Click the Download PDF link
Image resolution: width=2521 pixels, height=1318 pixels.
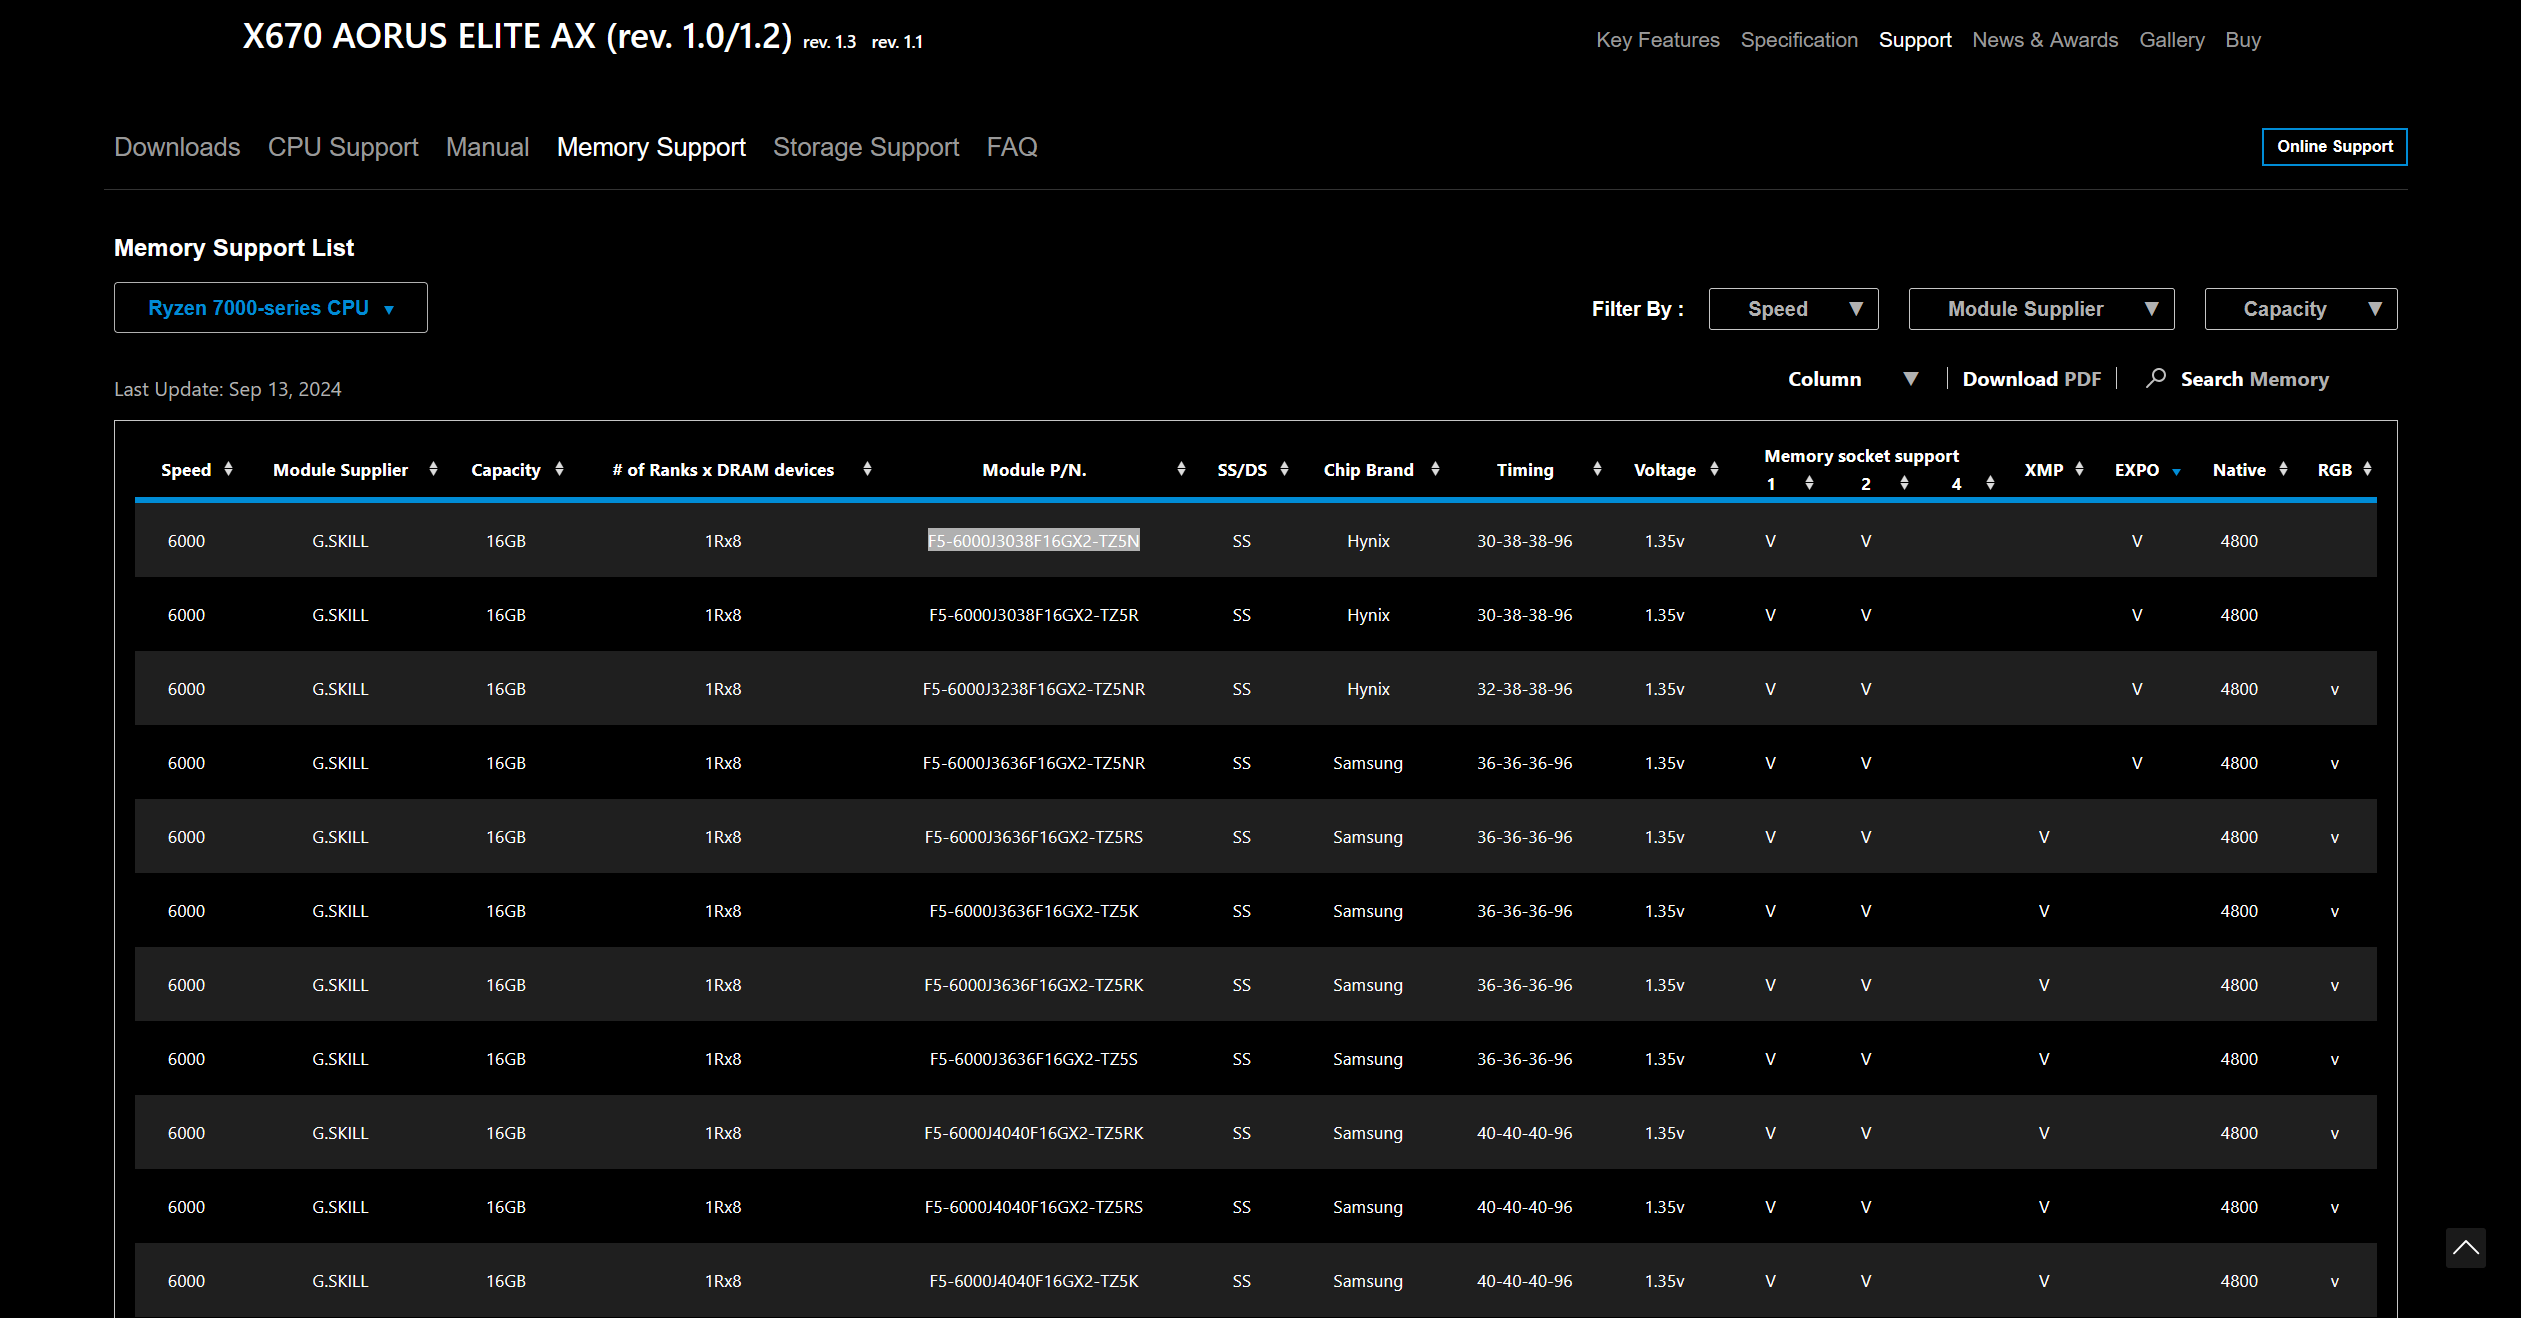click(2031, 379)
